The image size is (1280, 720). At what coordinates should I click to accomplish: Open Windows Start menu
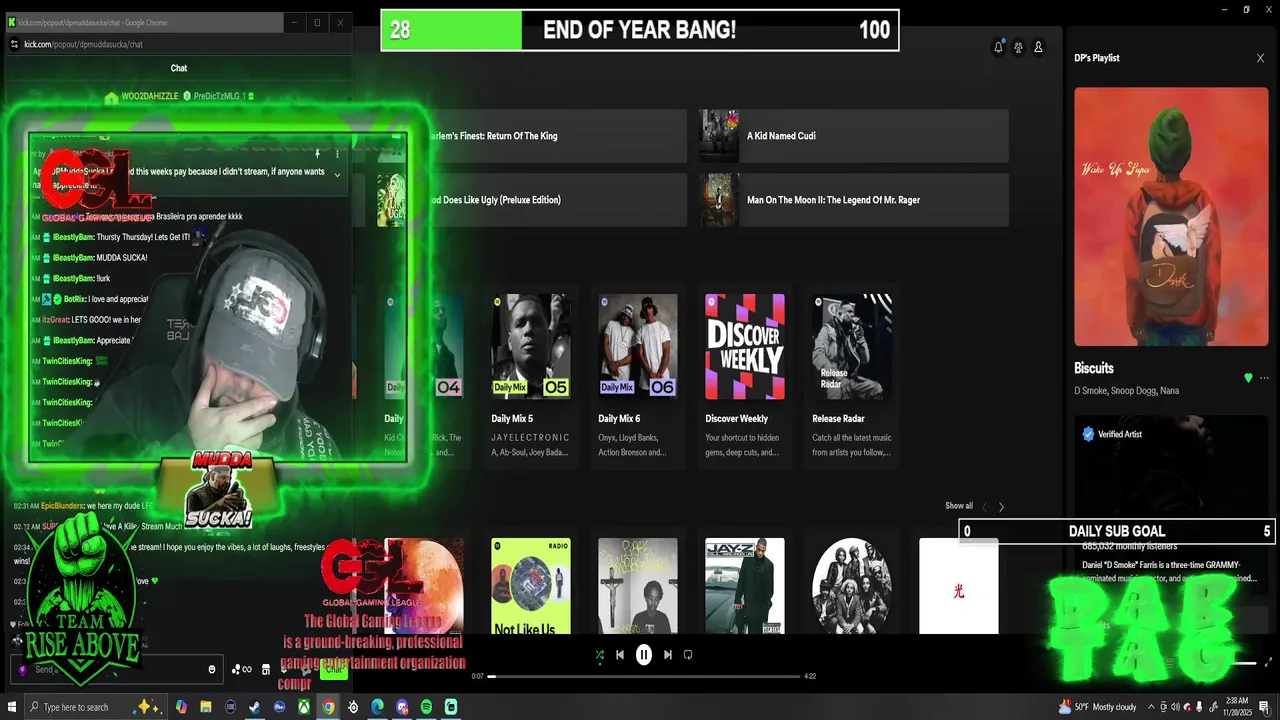click(x=12, y=707)
